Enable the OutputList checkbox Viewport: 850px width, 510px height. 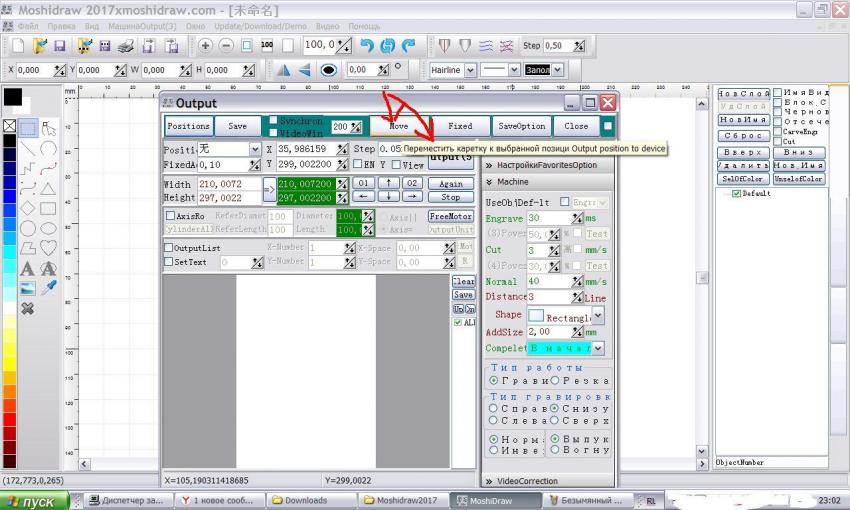pos(169,248)
